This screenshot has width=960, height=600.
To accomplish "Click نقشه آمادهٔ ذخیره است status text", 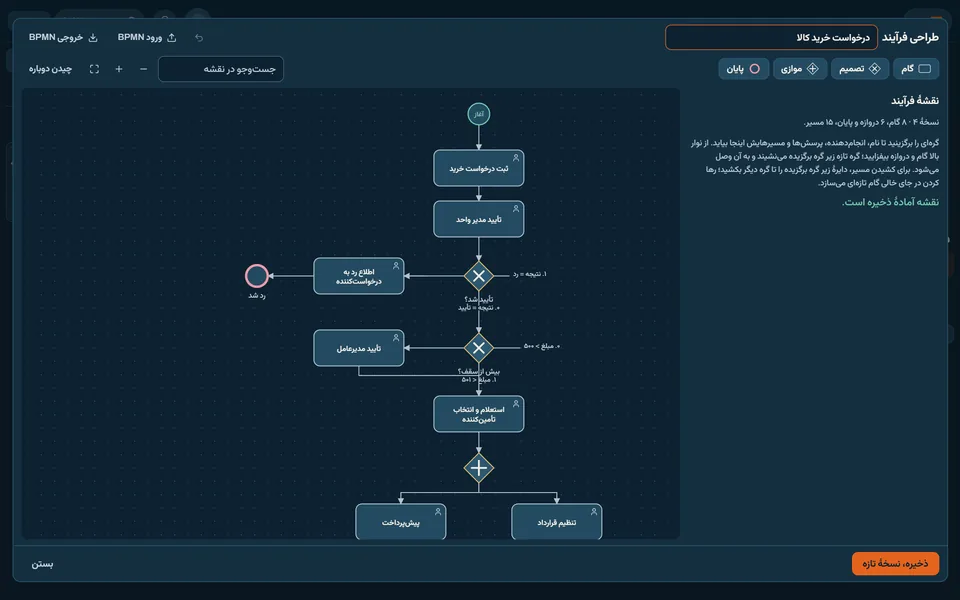I will tap(890, 202).
